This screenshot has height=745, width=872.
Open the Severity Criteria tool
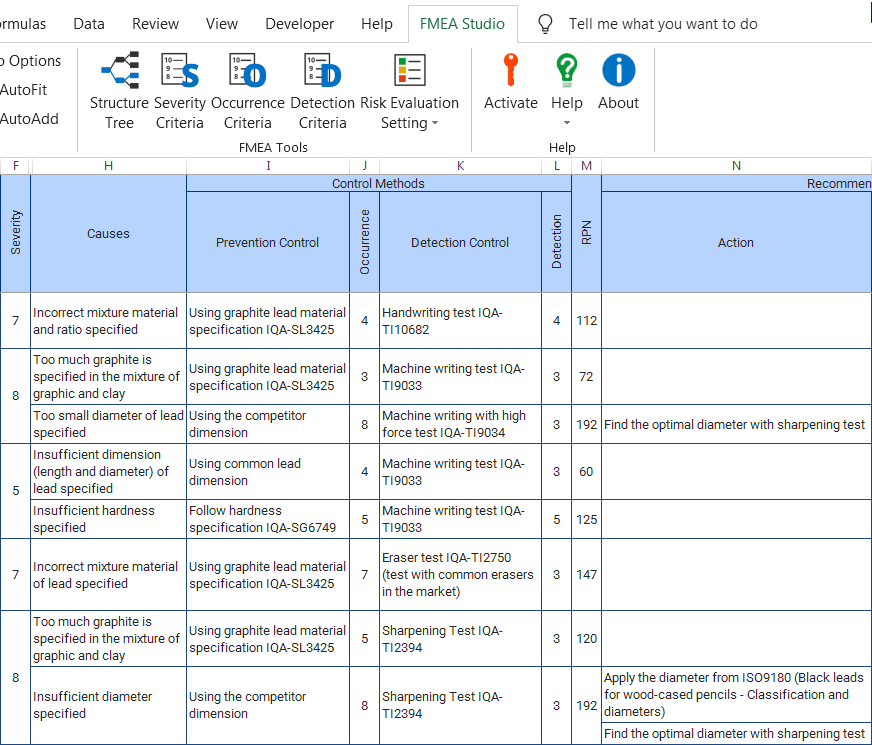coord(180,85)
